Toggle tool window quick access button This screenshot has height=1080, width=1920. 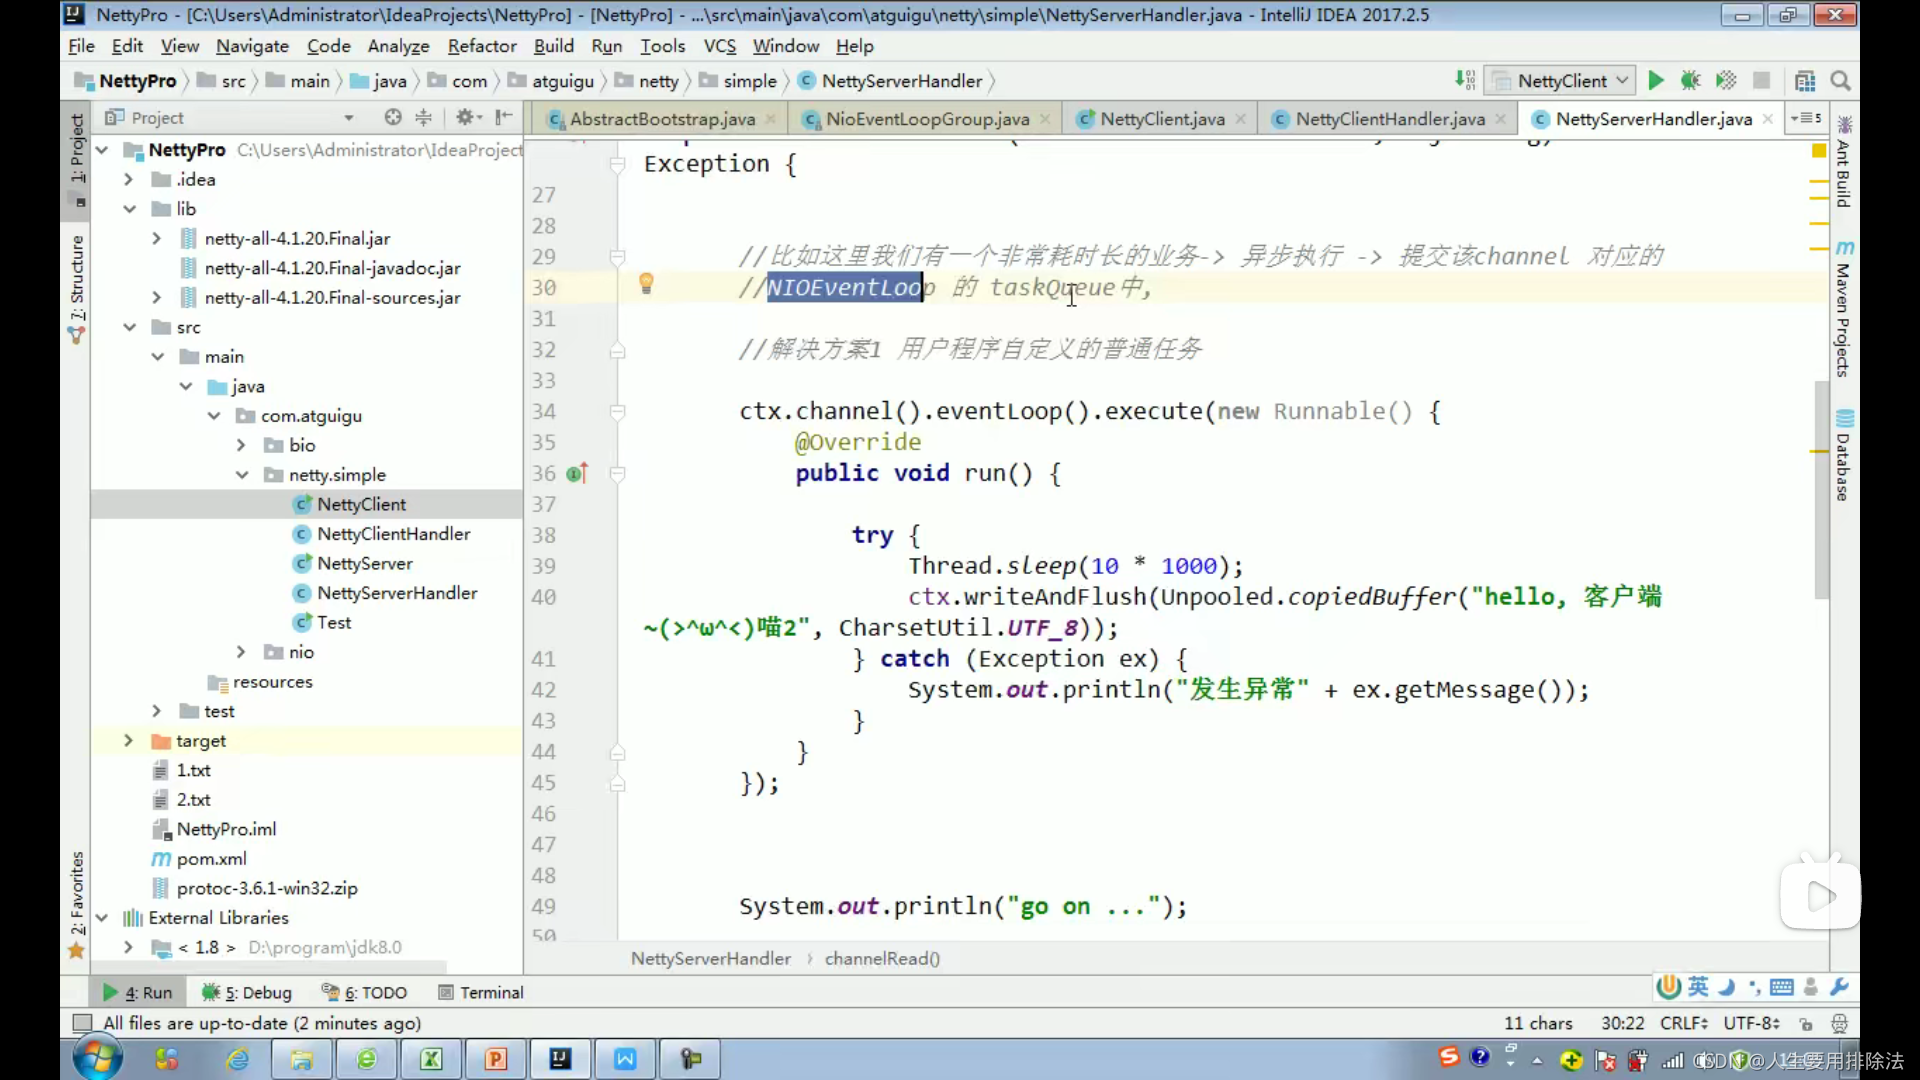click(x=83, y=1023)
